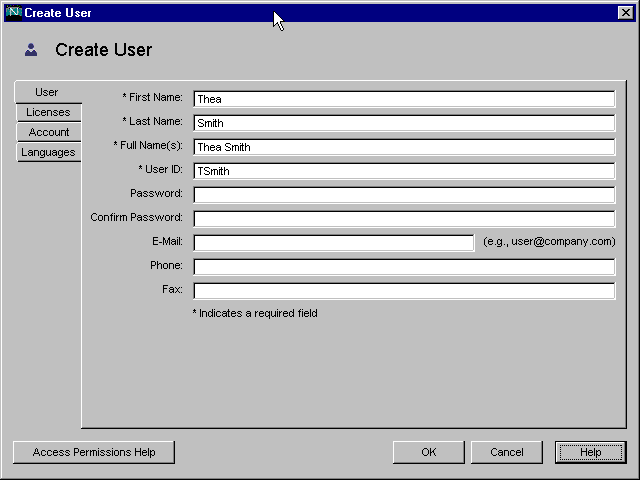Confirm with the OK button

click(x=429, y=452)
